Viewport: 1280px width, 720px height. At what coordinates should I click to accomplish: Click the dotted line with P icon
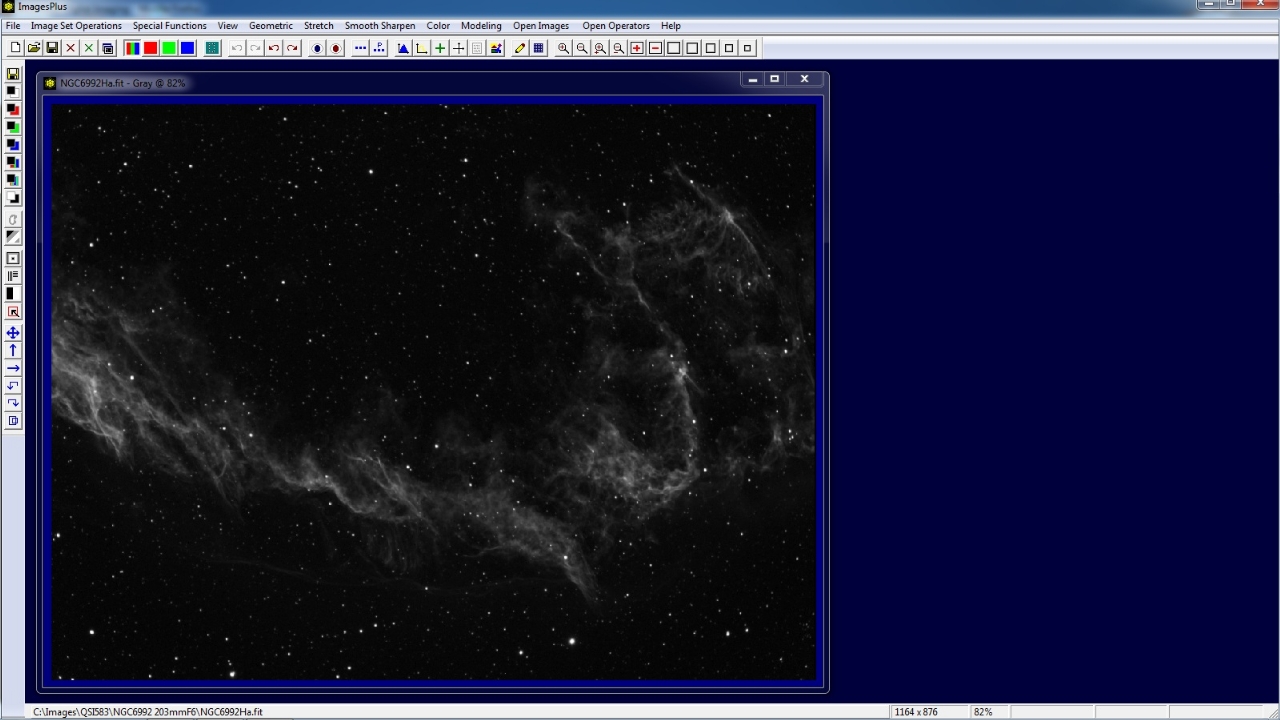(379, 48)
